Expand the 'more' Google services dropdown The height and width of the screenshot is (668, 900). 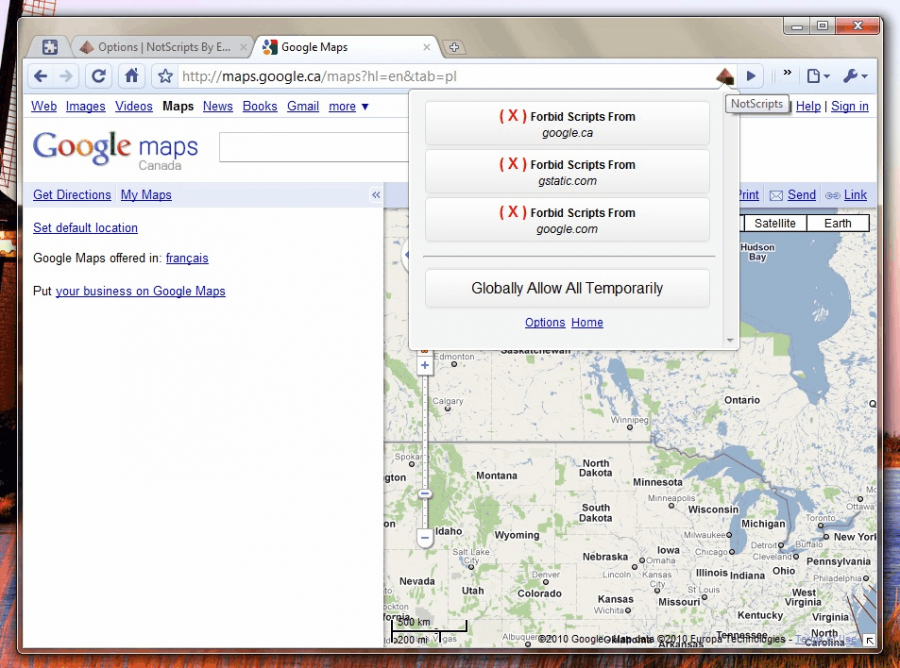(x=349, y=106)
